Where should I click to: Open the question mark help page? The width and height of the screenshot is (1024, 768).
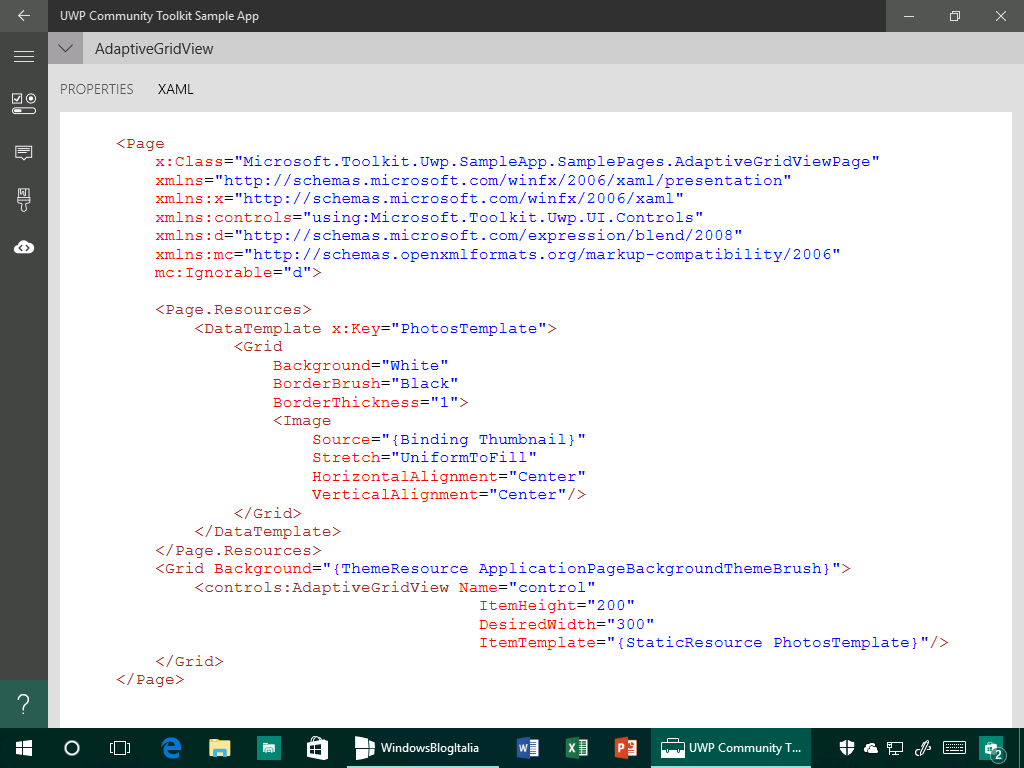click(x=24, y=704)
